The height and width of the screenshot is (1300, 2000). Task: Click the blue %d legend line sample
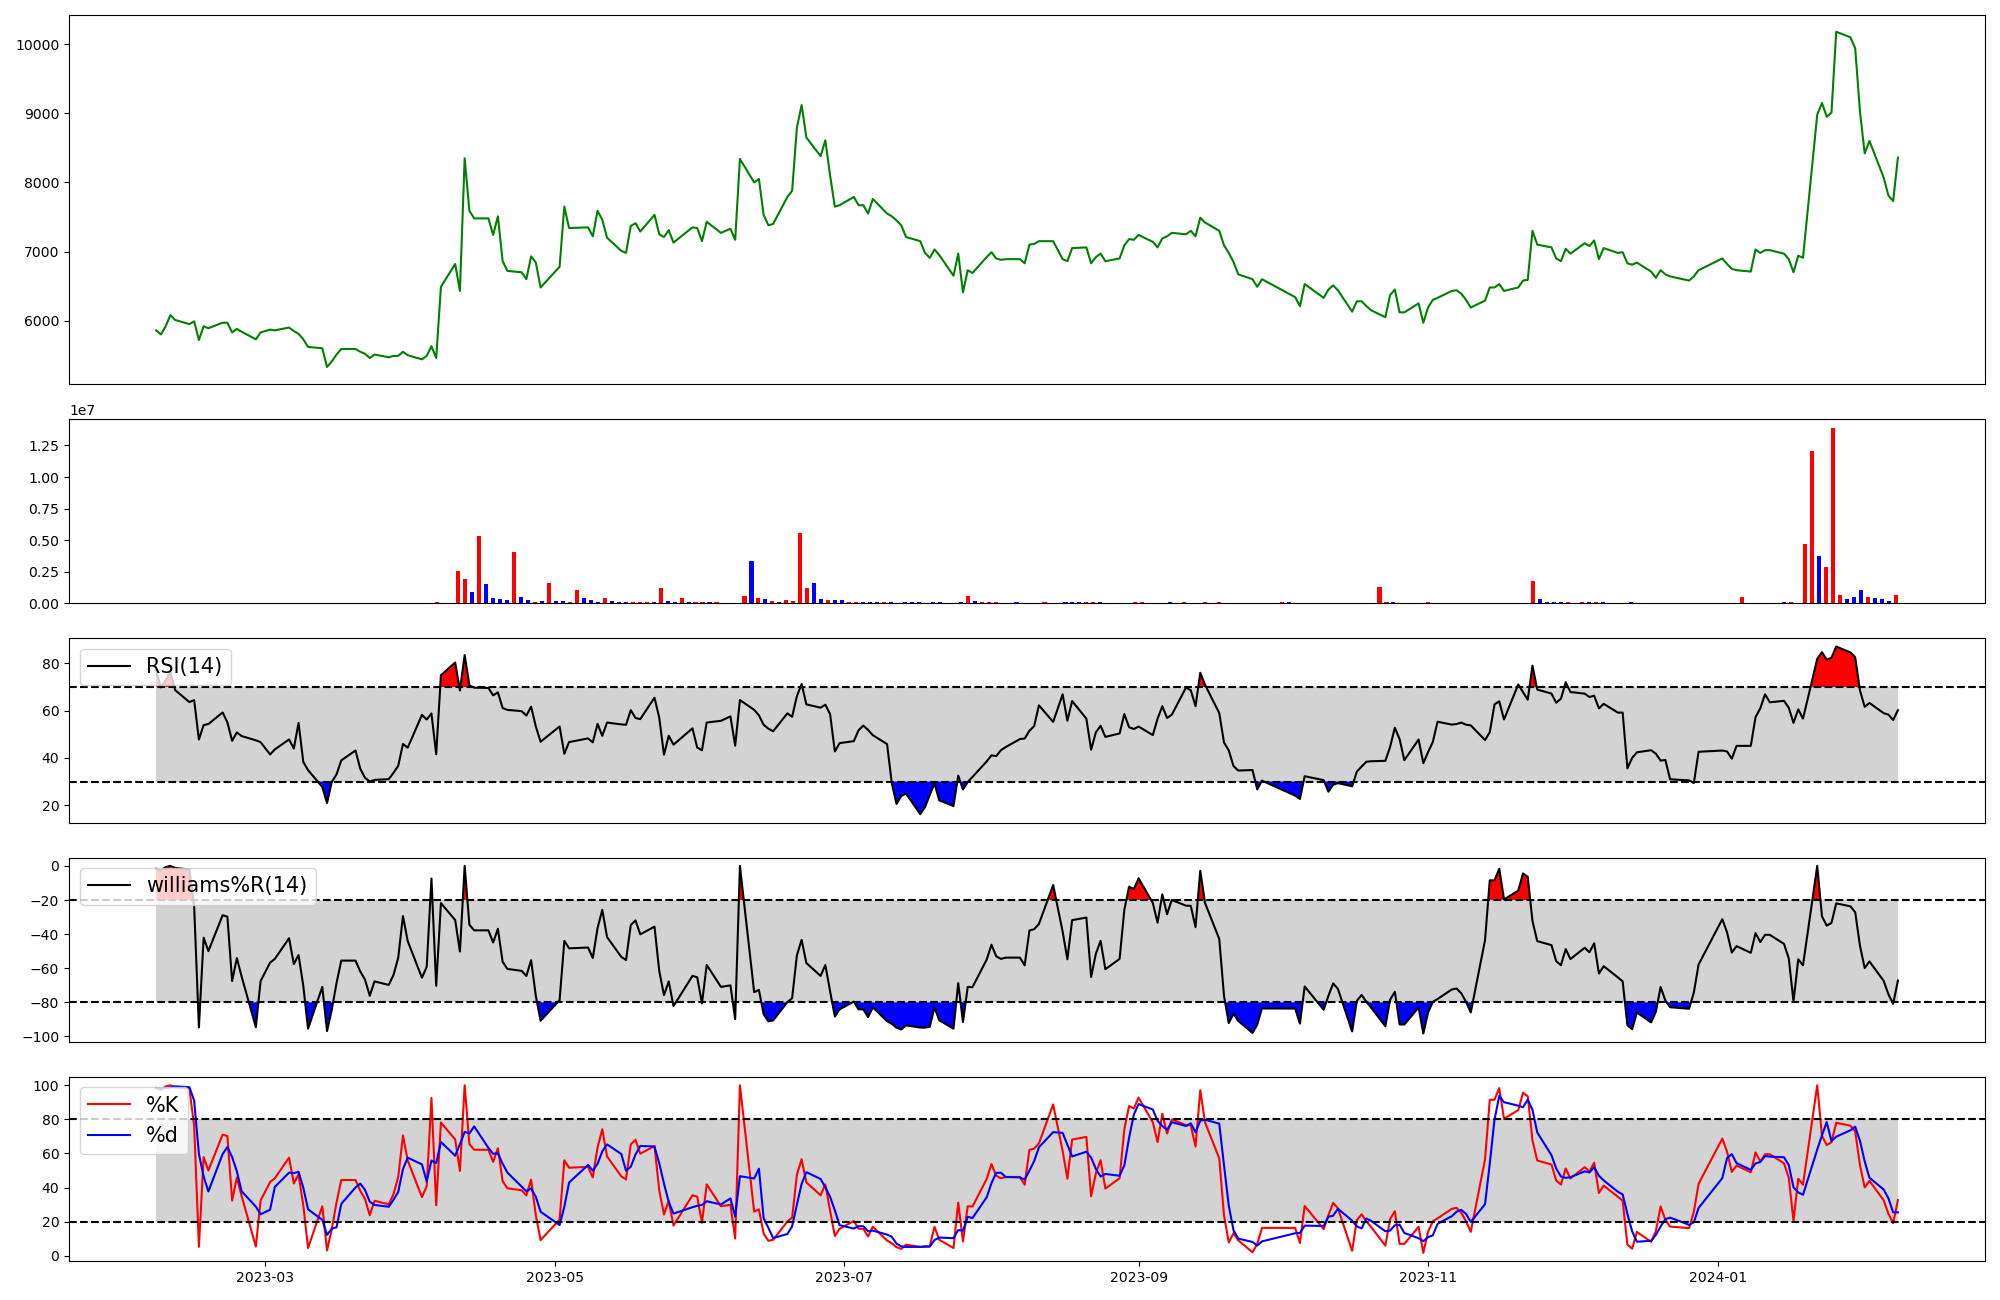110,1135
